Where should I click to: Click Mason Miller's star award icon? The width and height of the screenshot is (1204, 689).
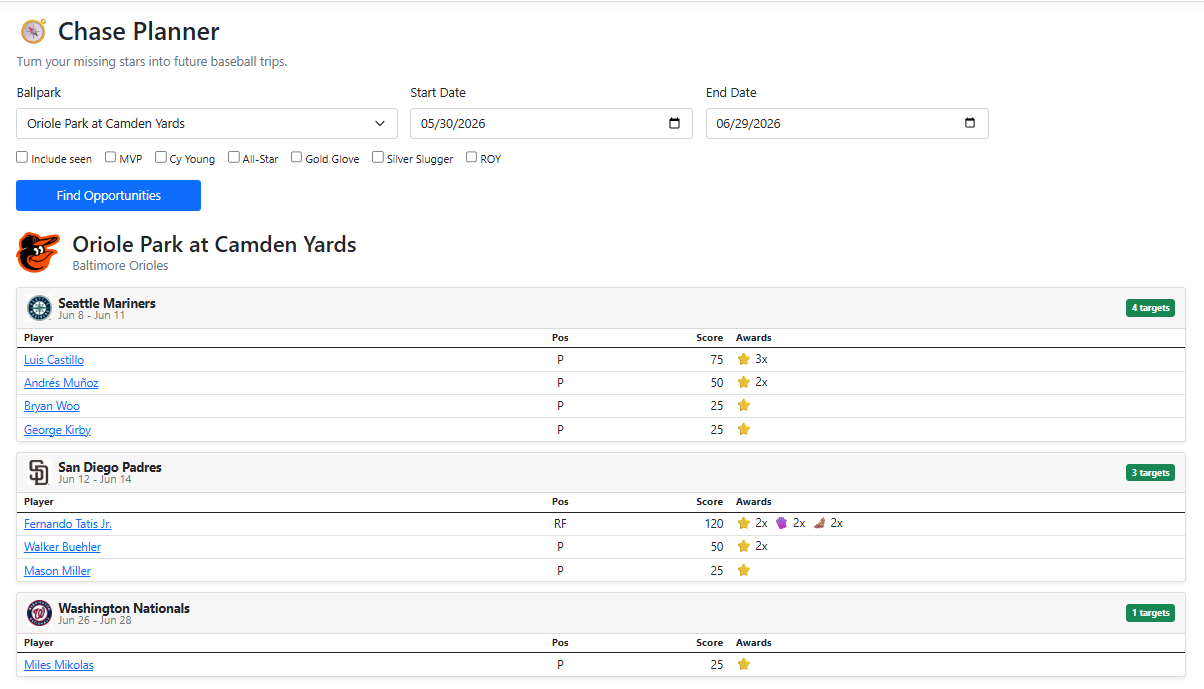pos(743,570)
